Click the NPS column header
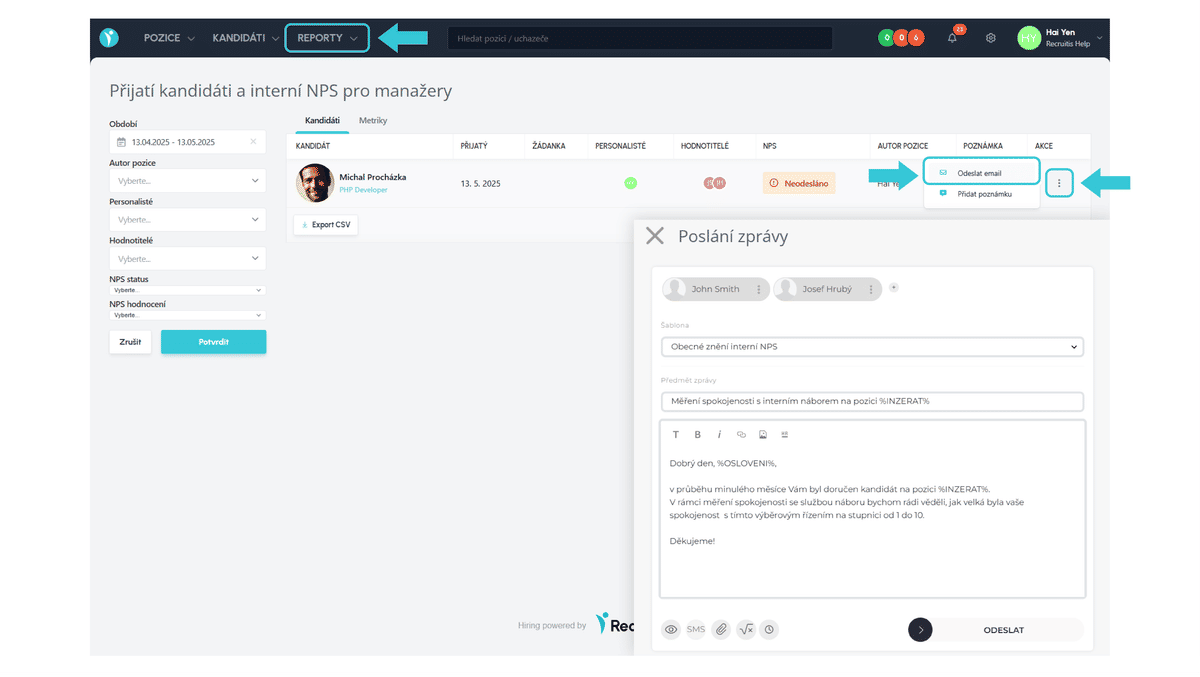Viewport: 1200px width, 677px height. (769, 146)
